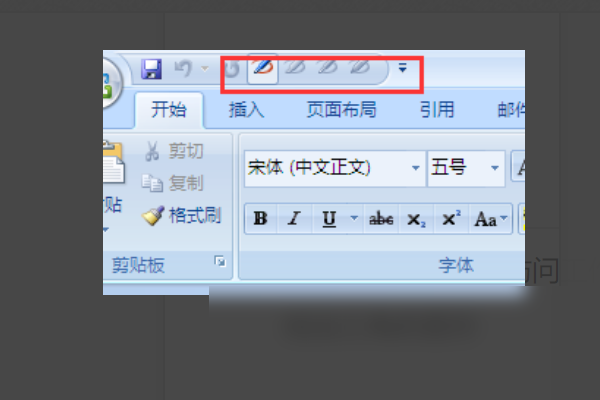Expand the Customize Quick Access Toolbar arrow
The image size is (600, 400).
pyautogui.click(x=403, y=68)
